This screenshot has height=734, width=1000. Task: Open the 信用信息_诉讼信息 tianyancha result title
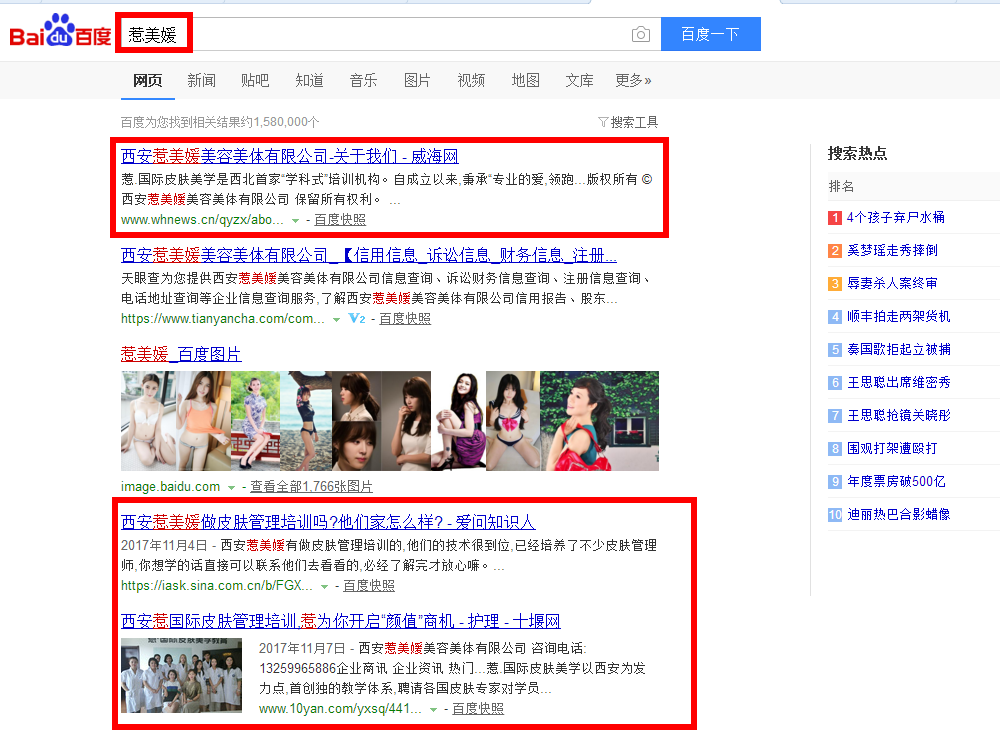[369, 255]
